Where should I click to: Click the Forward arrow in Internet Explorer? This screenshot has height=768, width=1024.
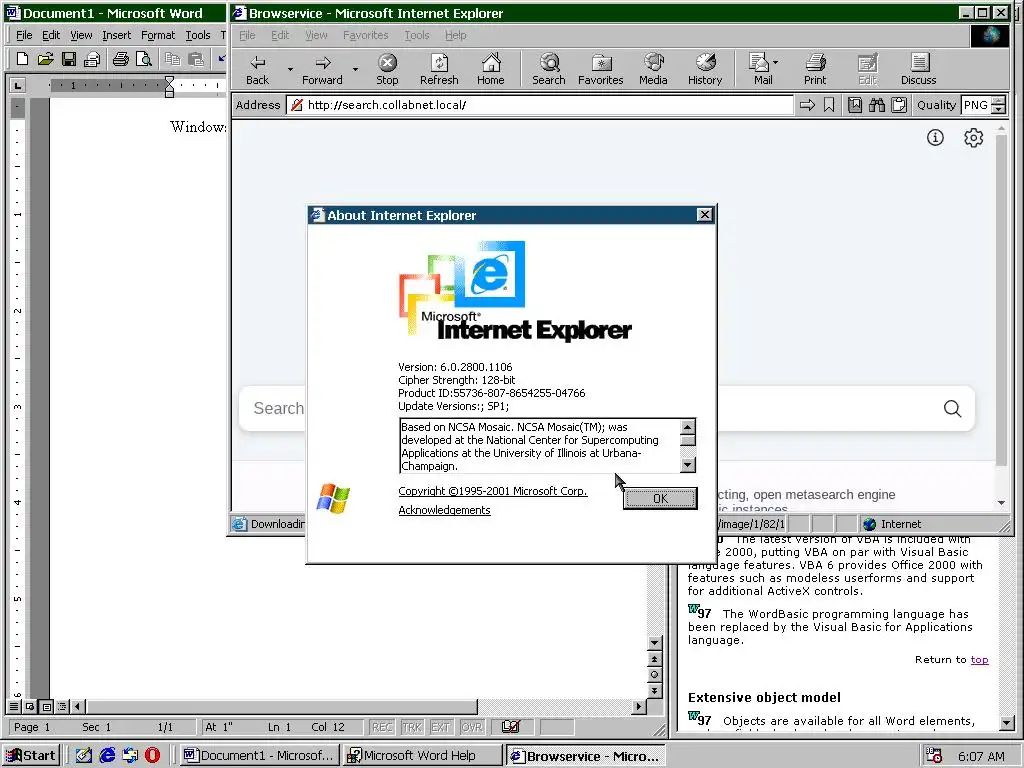click(322, 70)
